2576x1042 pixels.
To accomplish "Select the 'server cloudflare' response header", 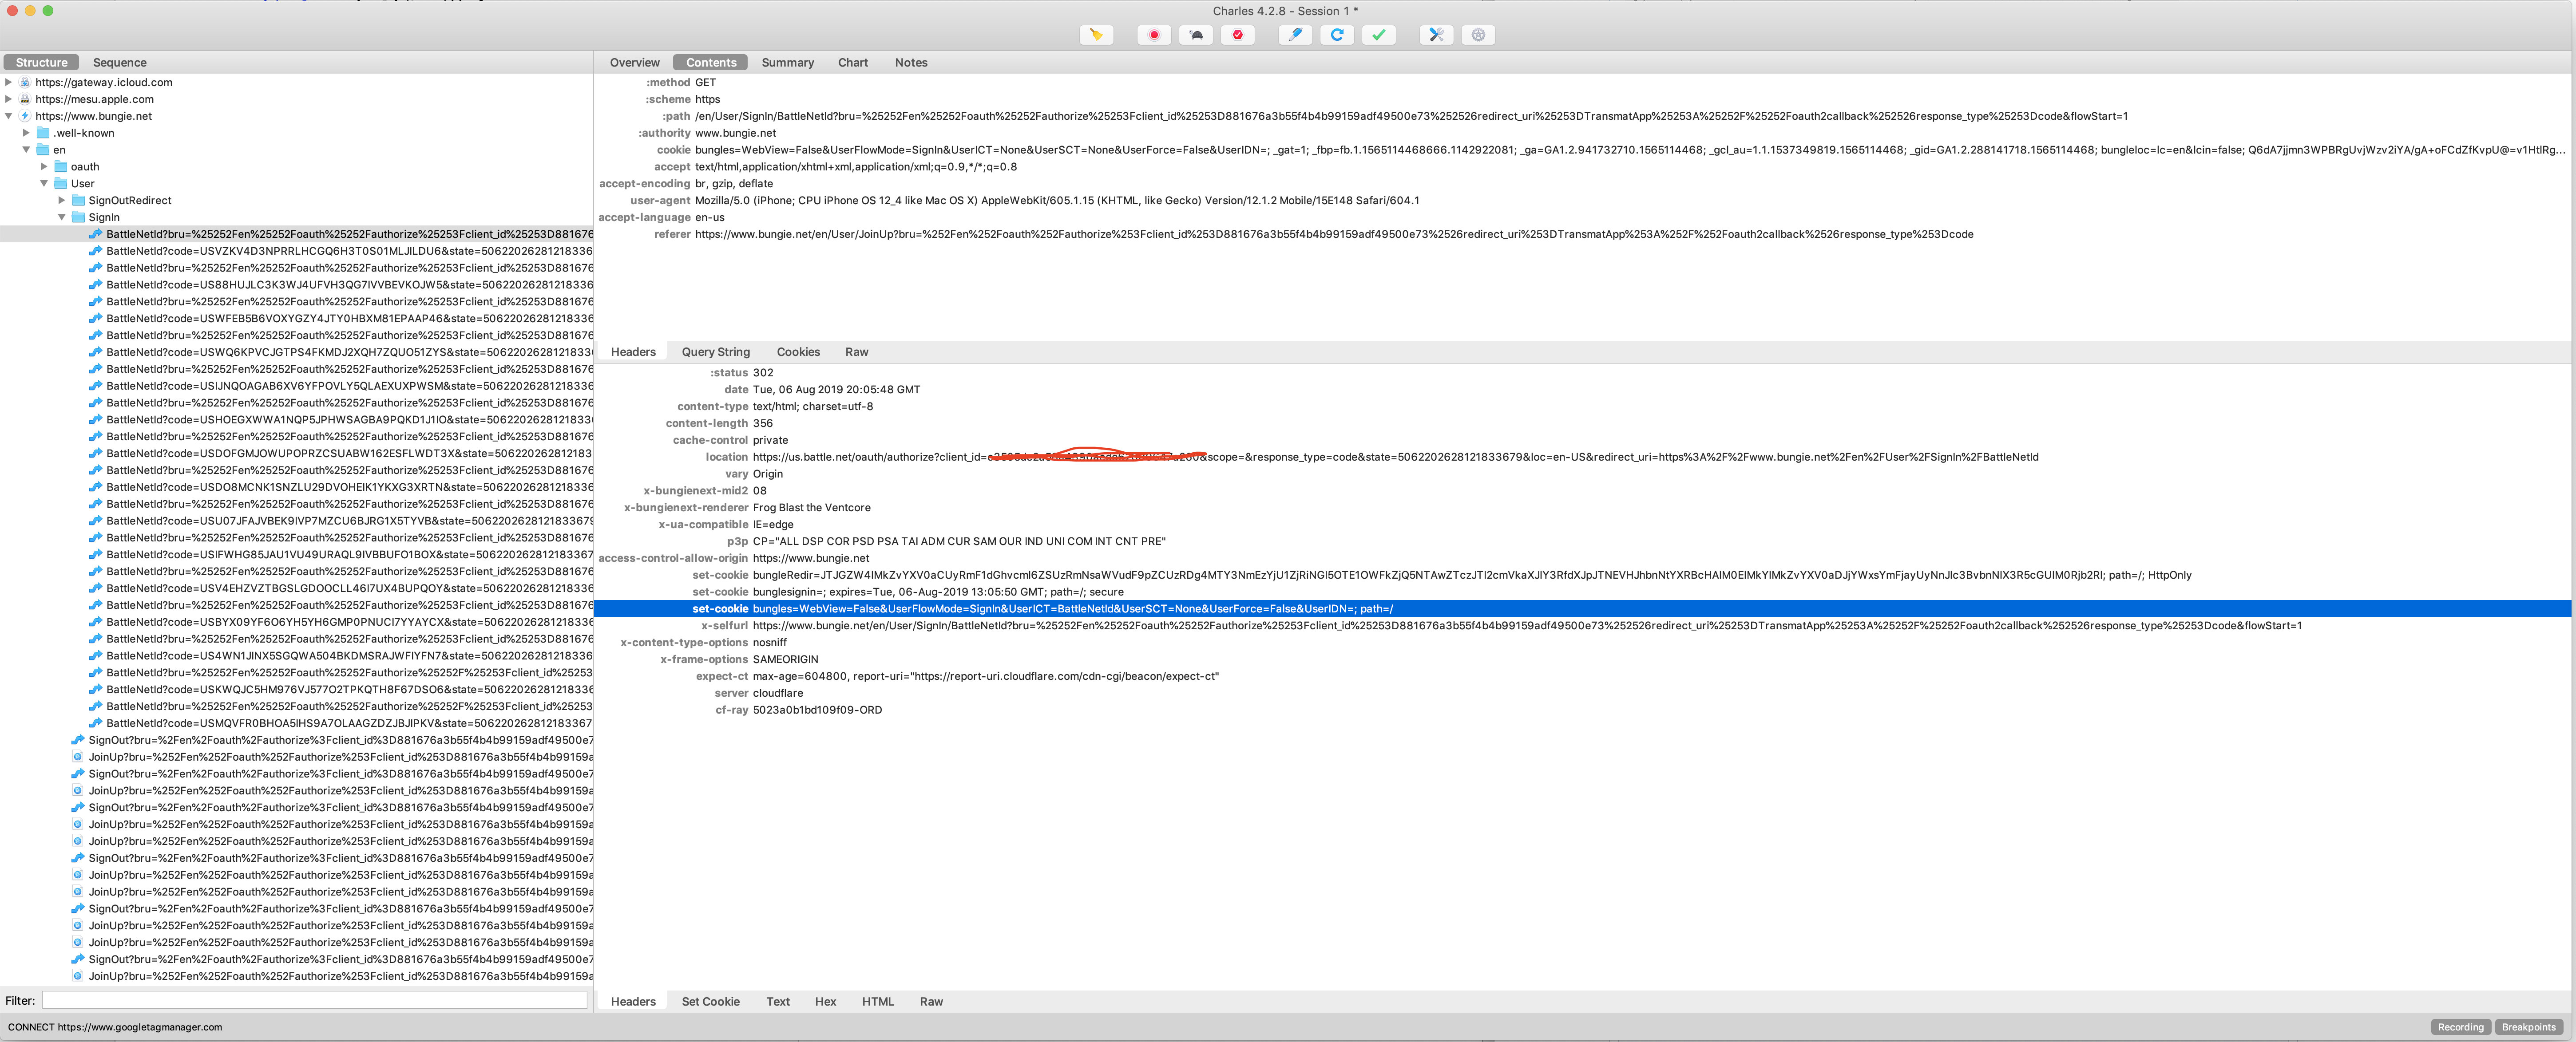I will coord(1582,693).
